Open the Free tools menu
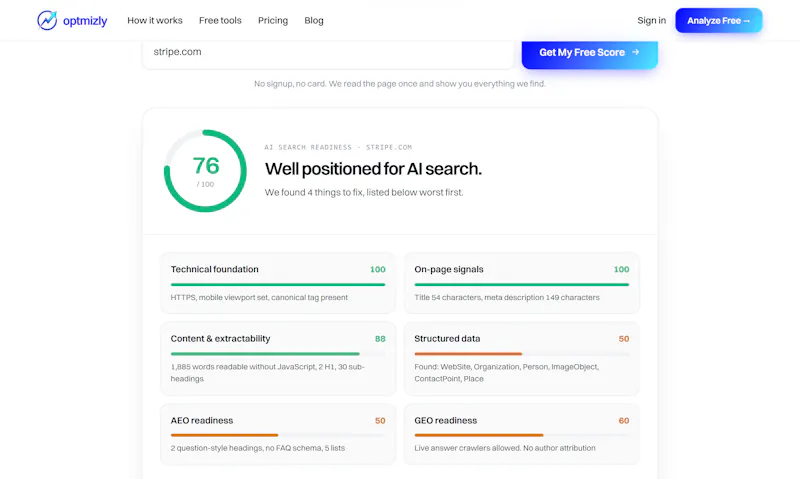800x479 pixels. click(220, 20)
